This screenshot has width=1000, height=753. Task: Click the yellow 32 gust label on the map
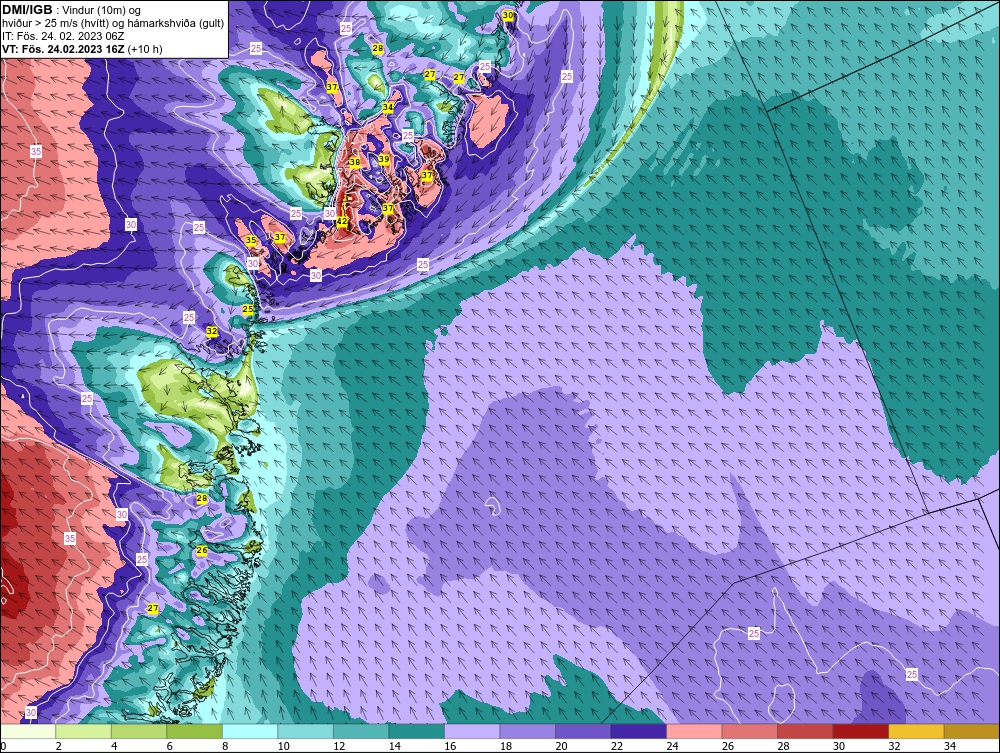pyautogui.click(x=212, y=331)
